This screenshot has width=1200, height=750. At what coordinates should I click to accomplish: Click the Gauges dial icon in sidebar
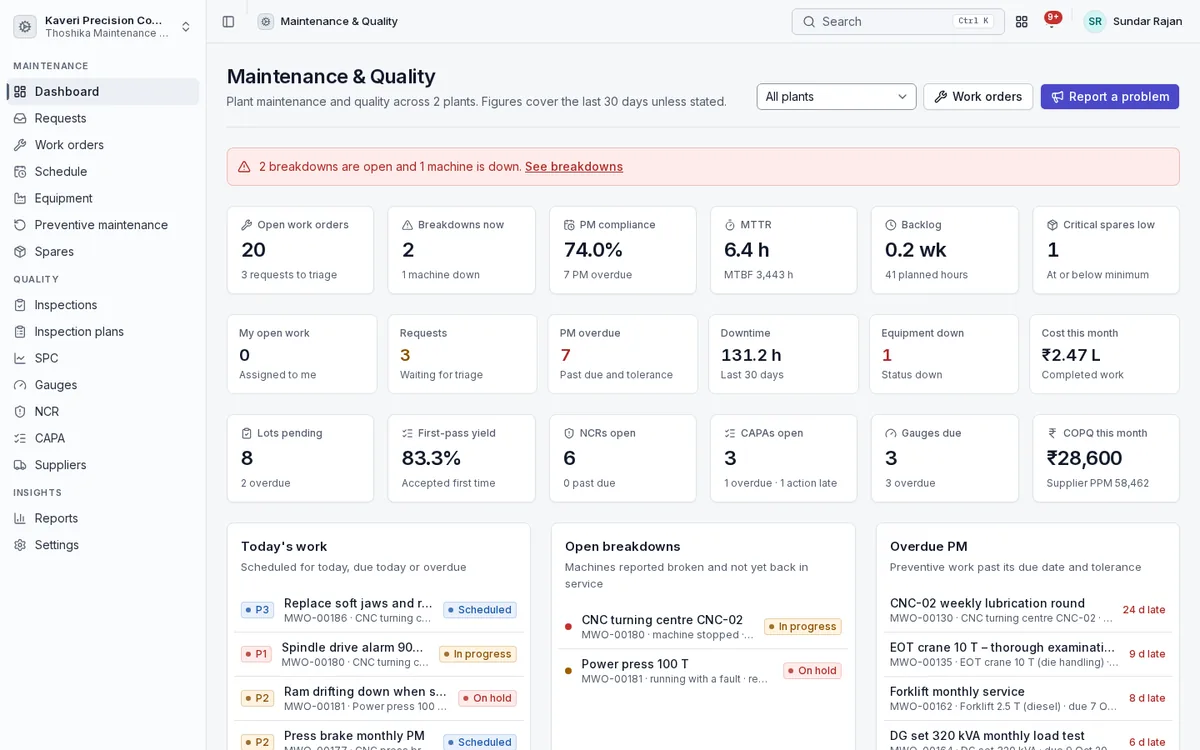(x=20, y=385)
